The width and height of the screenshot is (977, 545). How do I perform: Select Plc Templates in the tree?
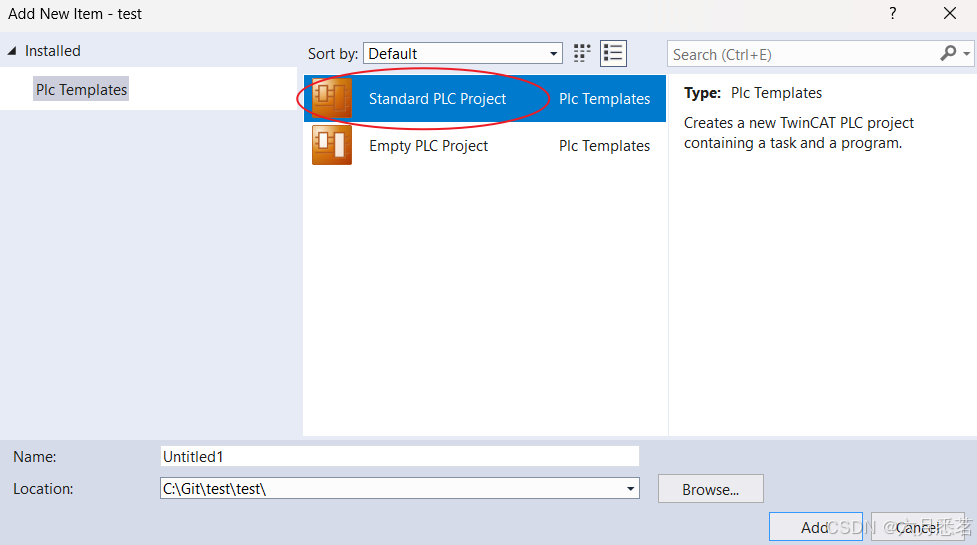click(81, 90)
